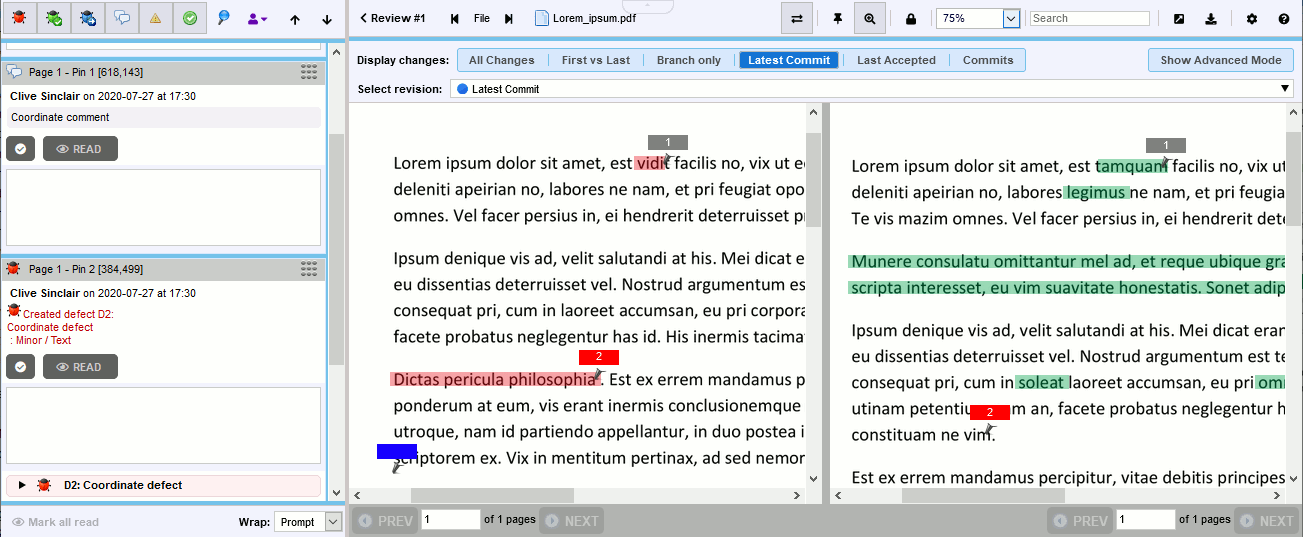Click the toolbar Search input field

pyautogui.click(x=1089, y=18)
